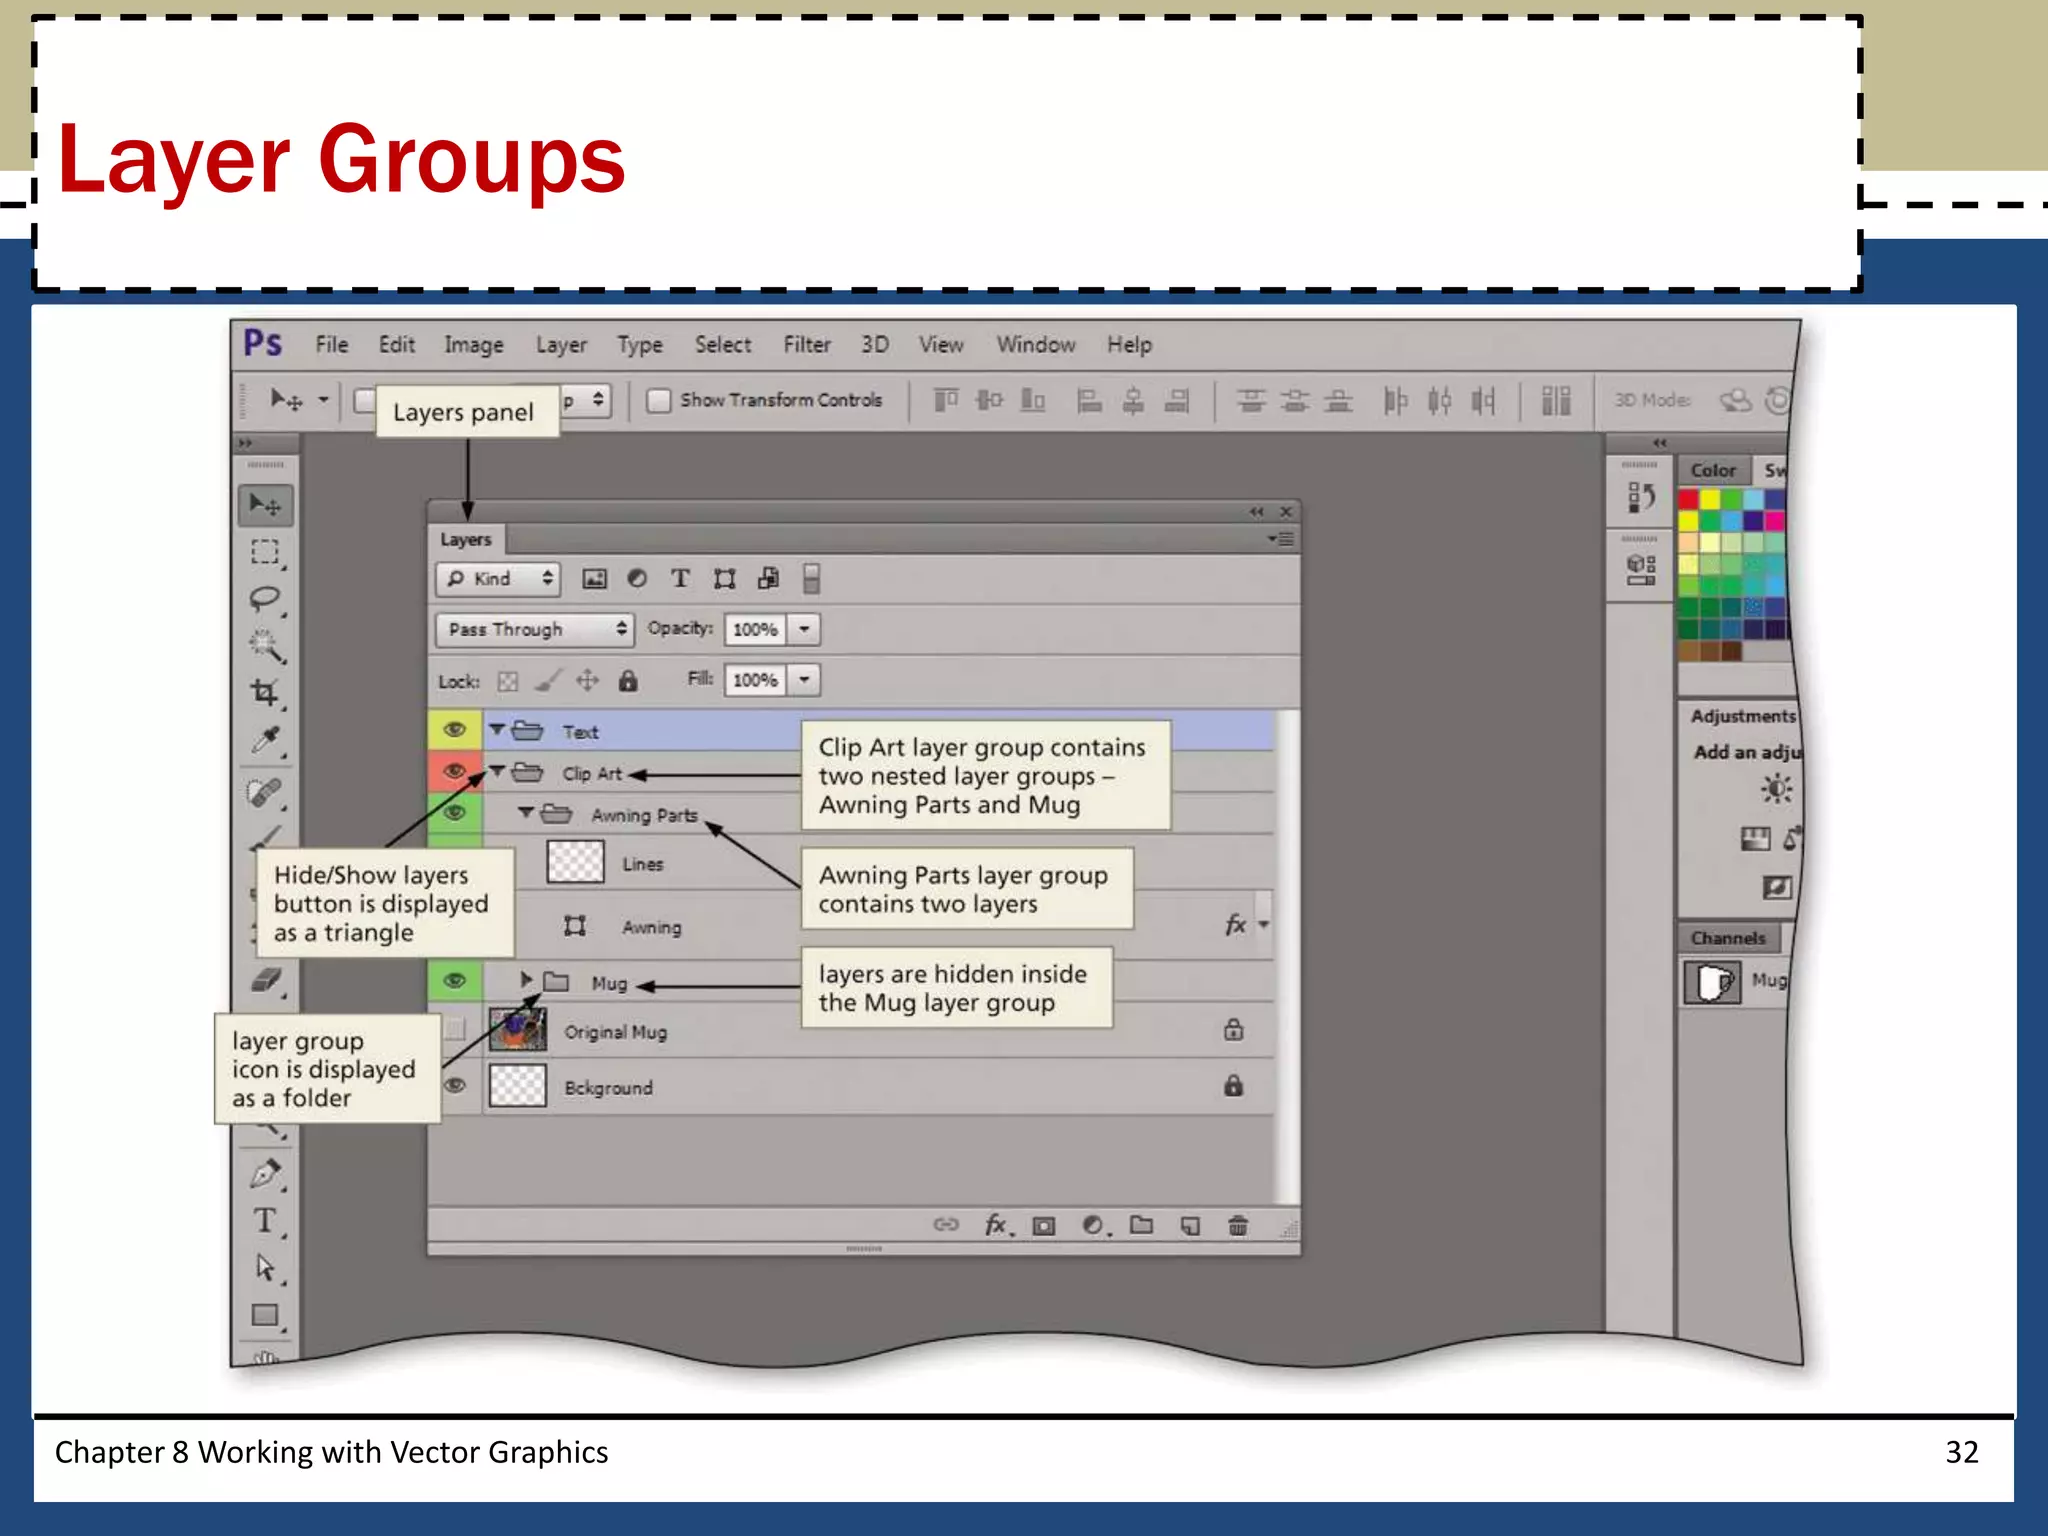Toggle layer filtering on/off switch

(x=812, y=579)
